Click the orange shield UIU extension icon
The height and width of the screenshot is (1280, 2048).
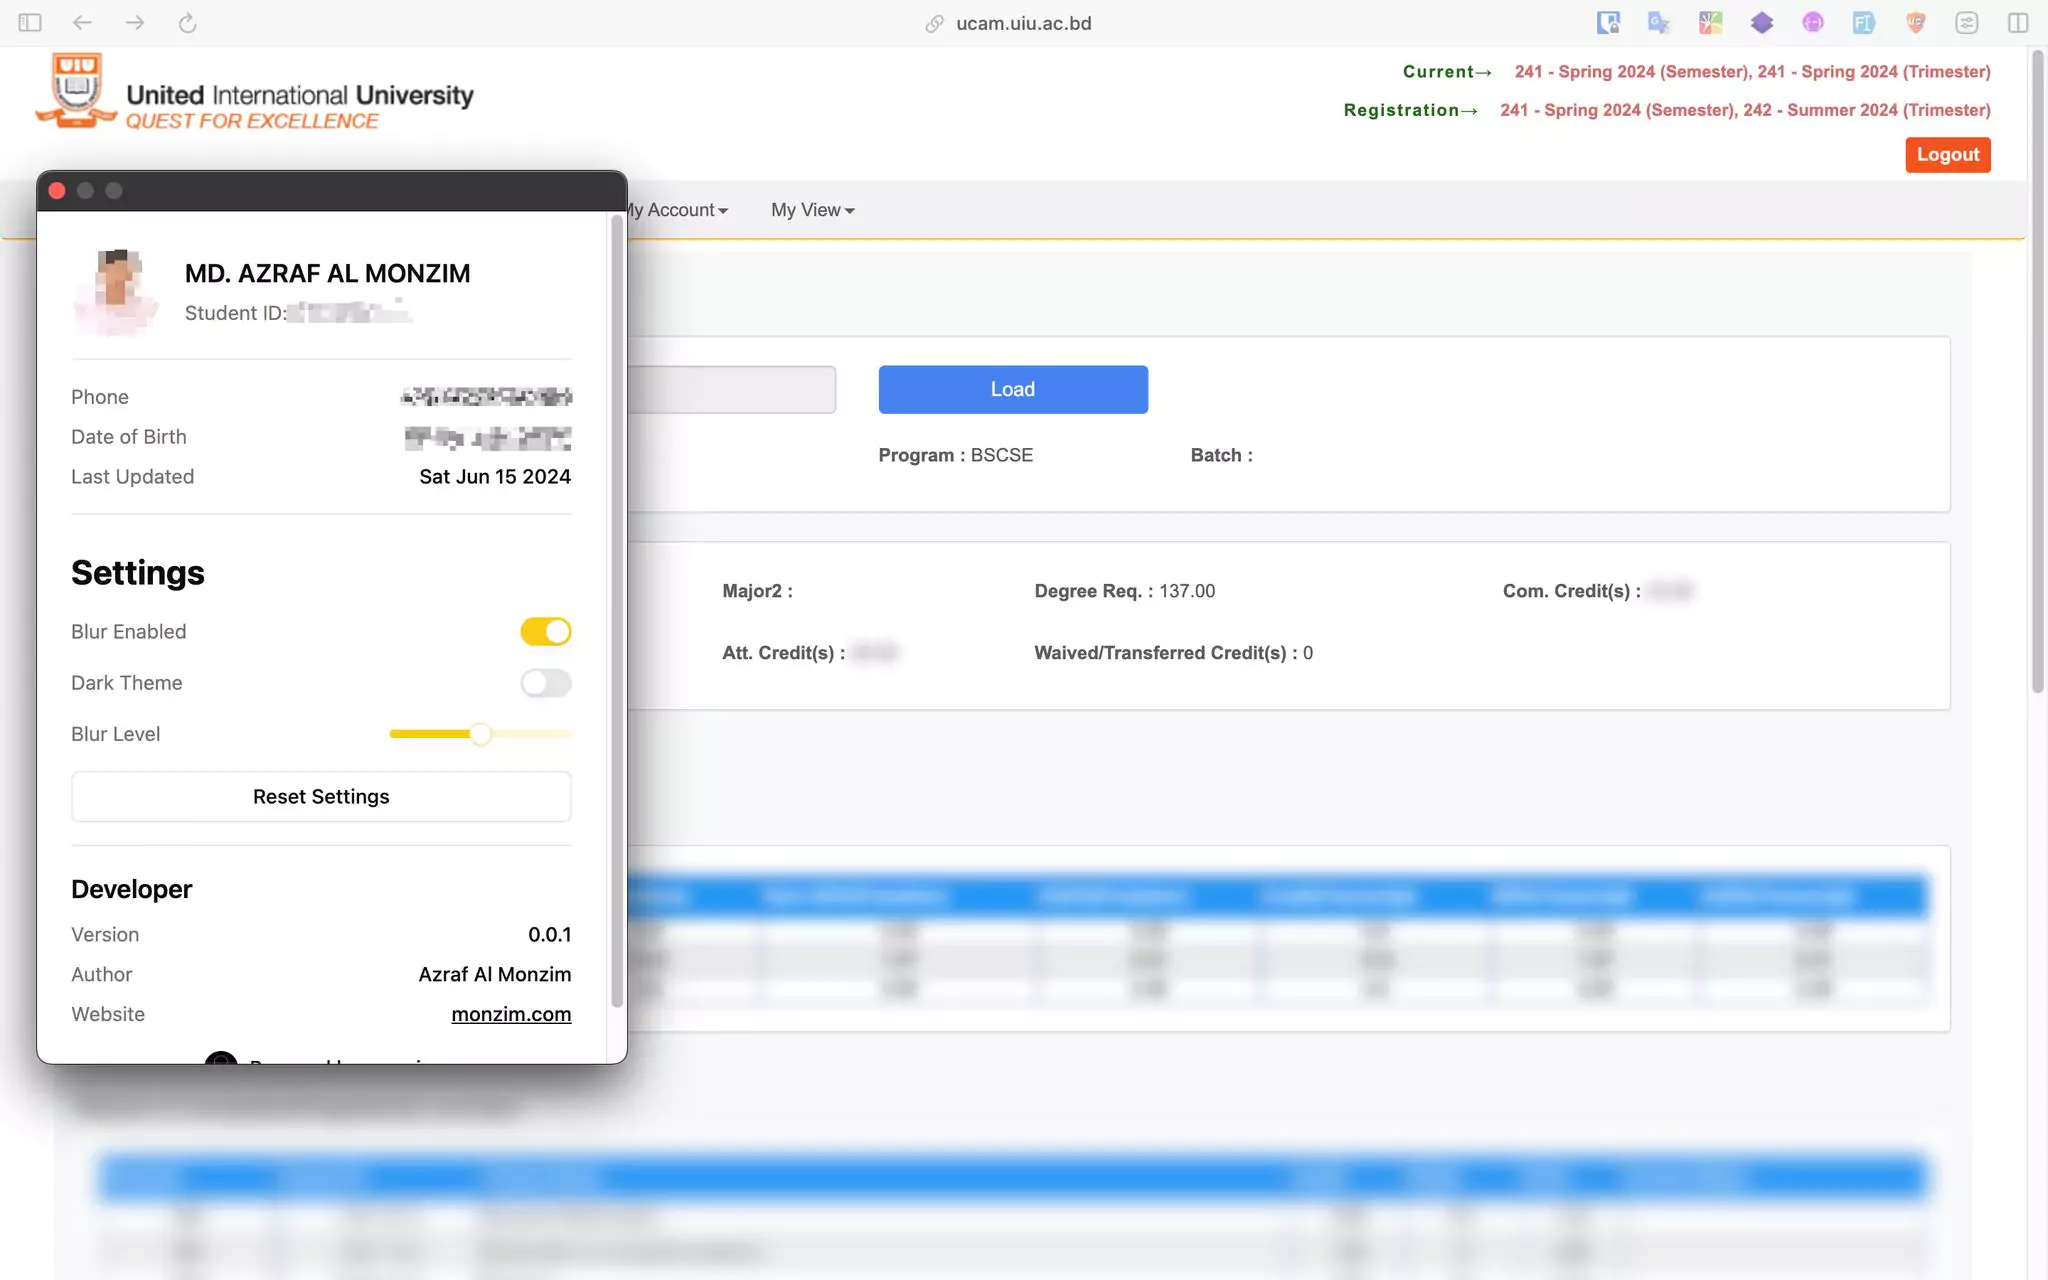coord(1915,23)
